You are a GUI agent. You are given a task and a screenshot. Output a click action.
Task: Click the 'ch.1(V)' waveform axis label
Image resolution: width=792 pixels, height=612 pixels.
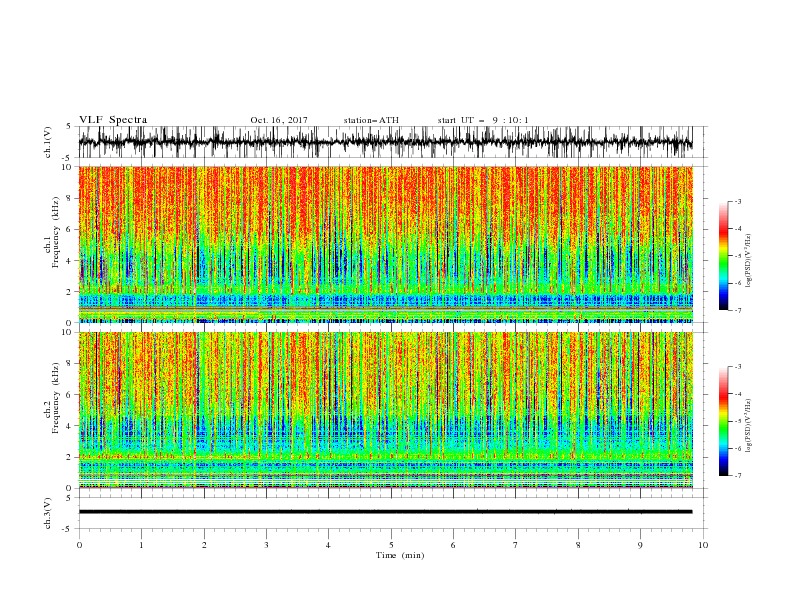coord(48,142)
